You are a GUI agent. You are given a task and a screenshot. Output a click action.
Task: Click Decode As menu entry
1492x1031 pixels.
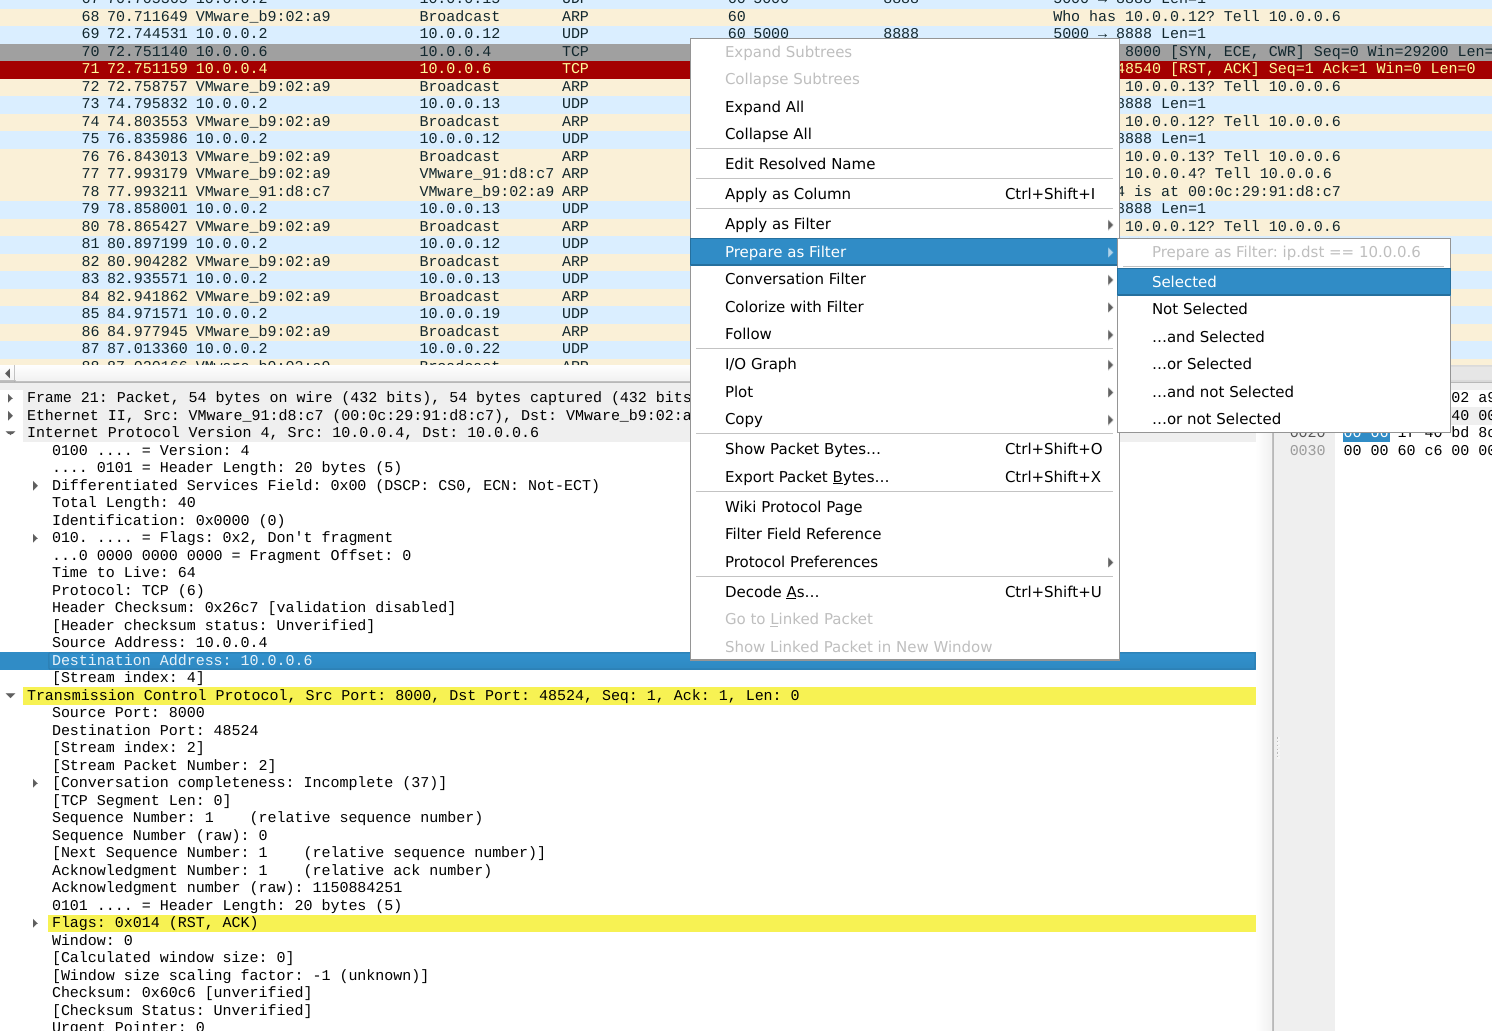[771, 592]
